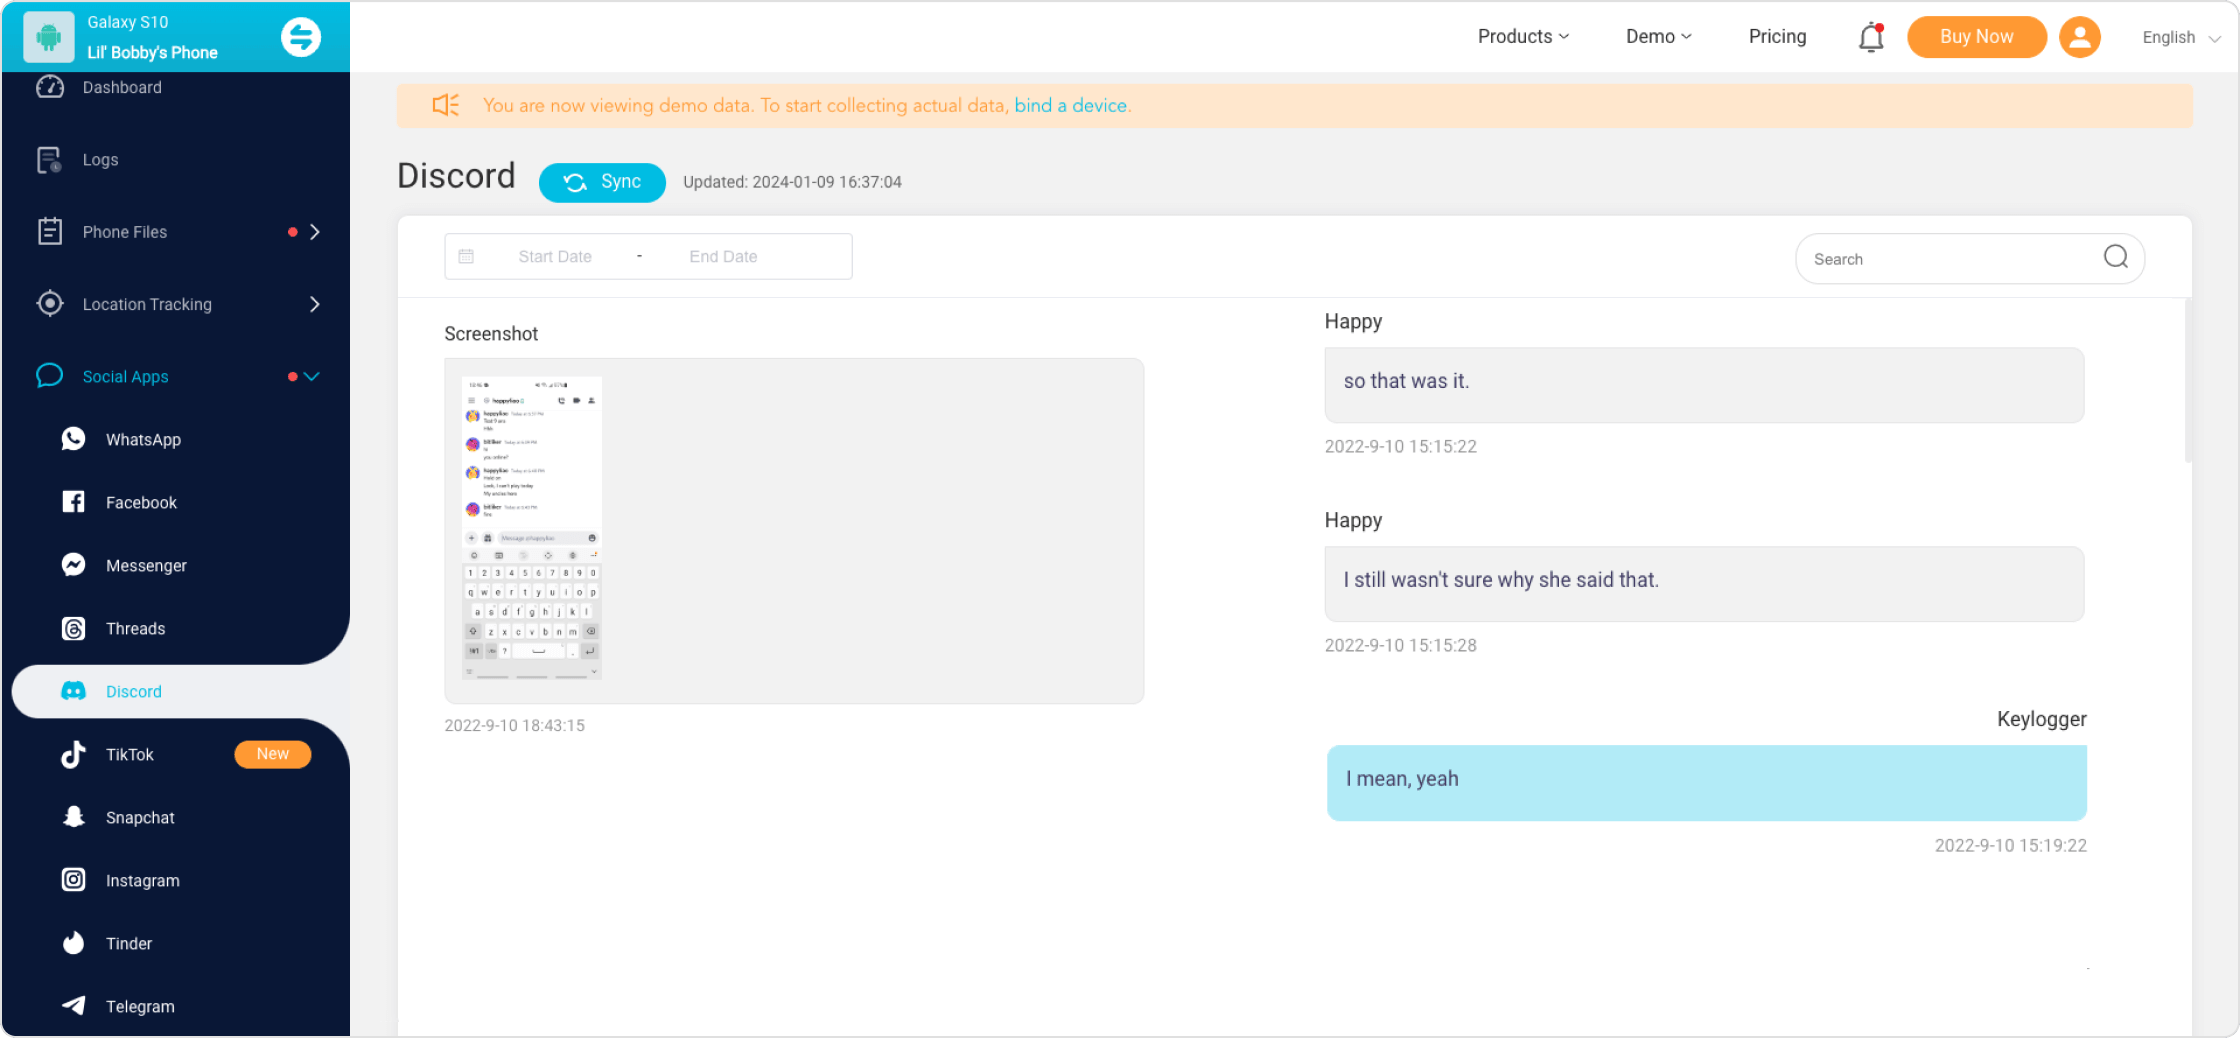
Task: Click the Telegram paper plane icon
Action: 73,1006
